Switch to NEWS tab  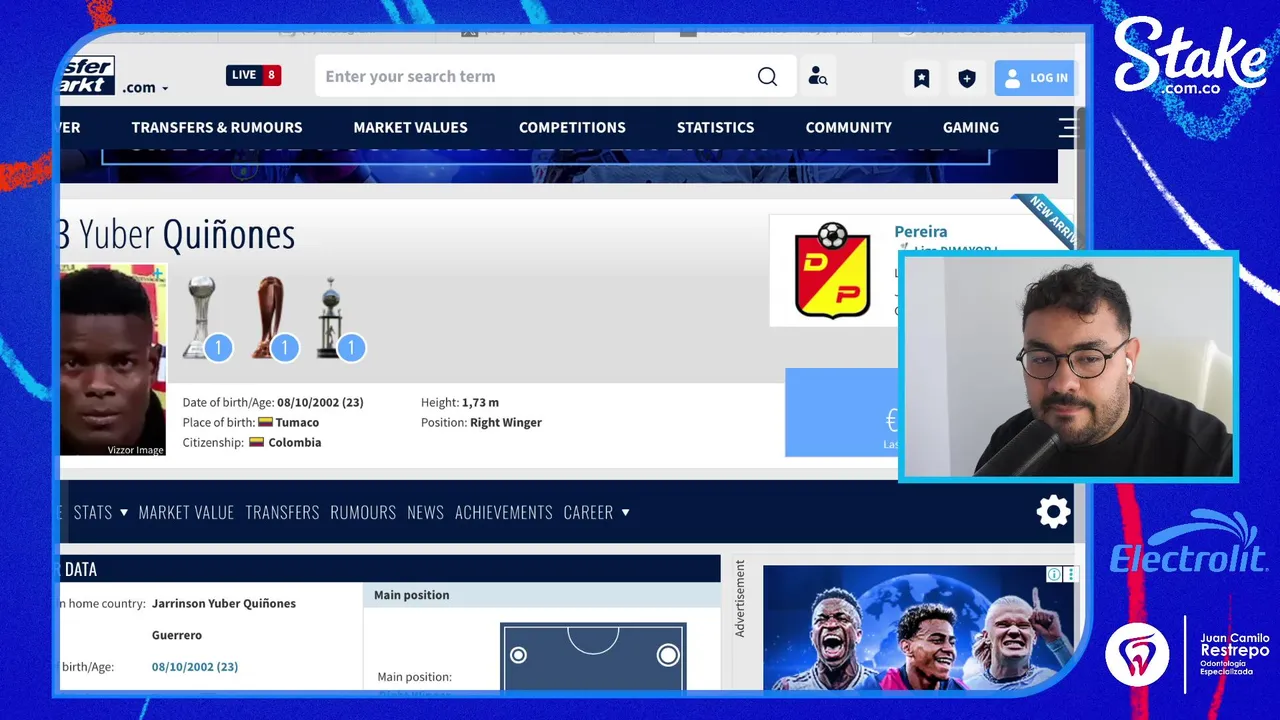click(x=425, y=512)
